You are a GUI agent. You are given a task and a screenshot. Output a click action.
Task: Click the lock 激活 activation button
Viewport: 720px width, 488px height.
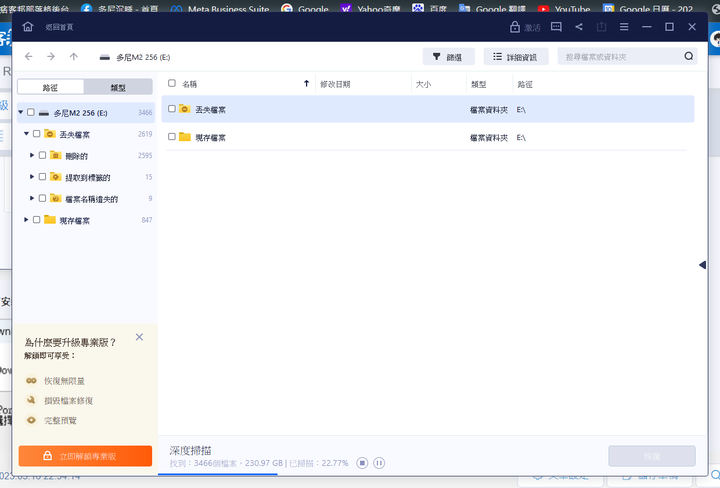pos(525,28)
